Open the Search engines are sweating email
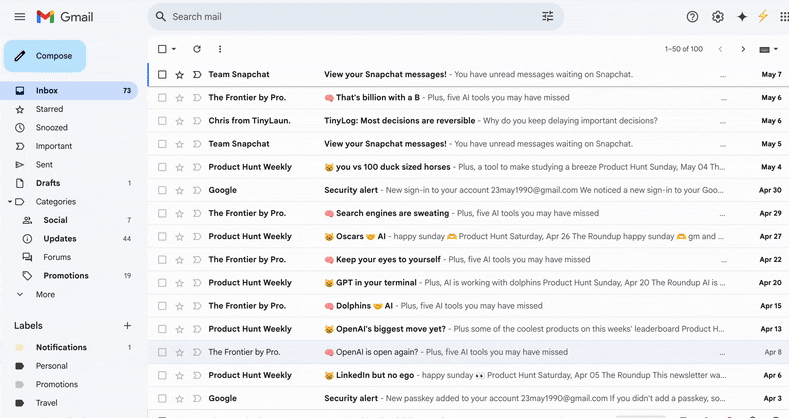 coord(468,213)
